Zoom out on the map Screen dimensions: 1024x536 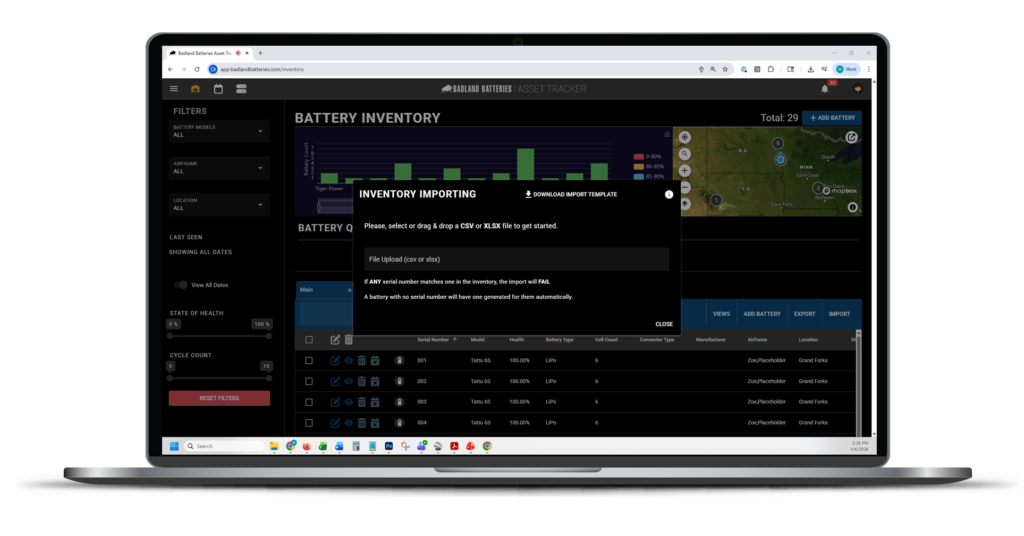684,187
